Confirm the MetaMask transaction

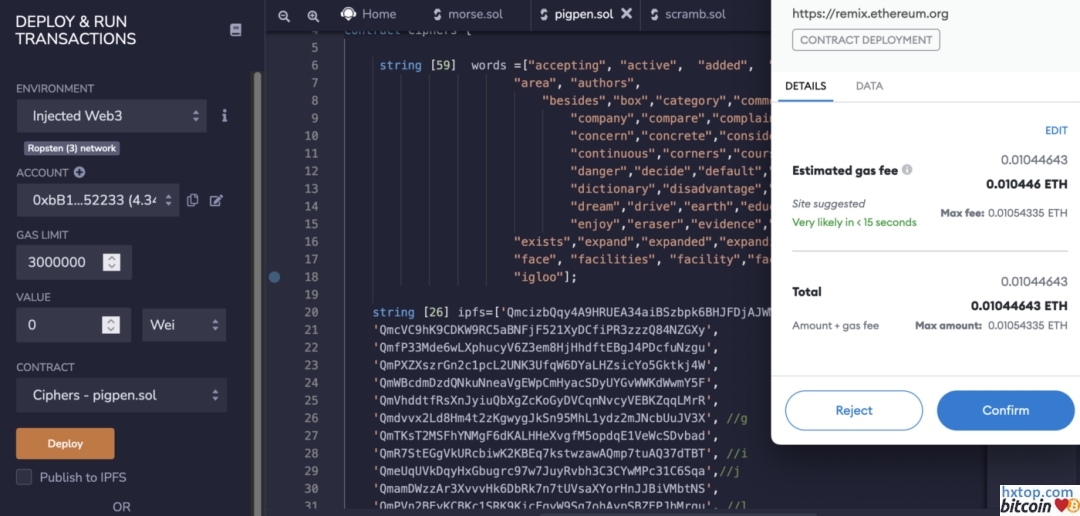(1005, 410)
